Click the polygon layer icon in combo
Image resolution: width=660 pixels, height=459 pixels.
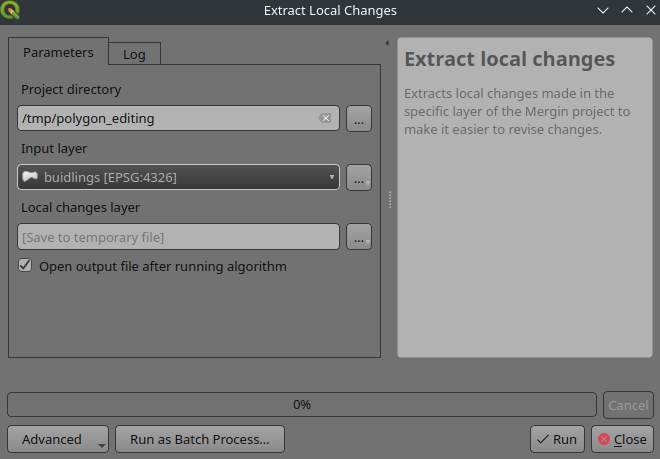(x=30, y=177)
